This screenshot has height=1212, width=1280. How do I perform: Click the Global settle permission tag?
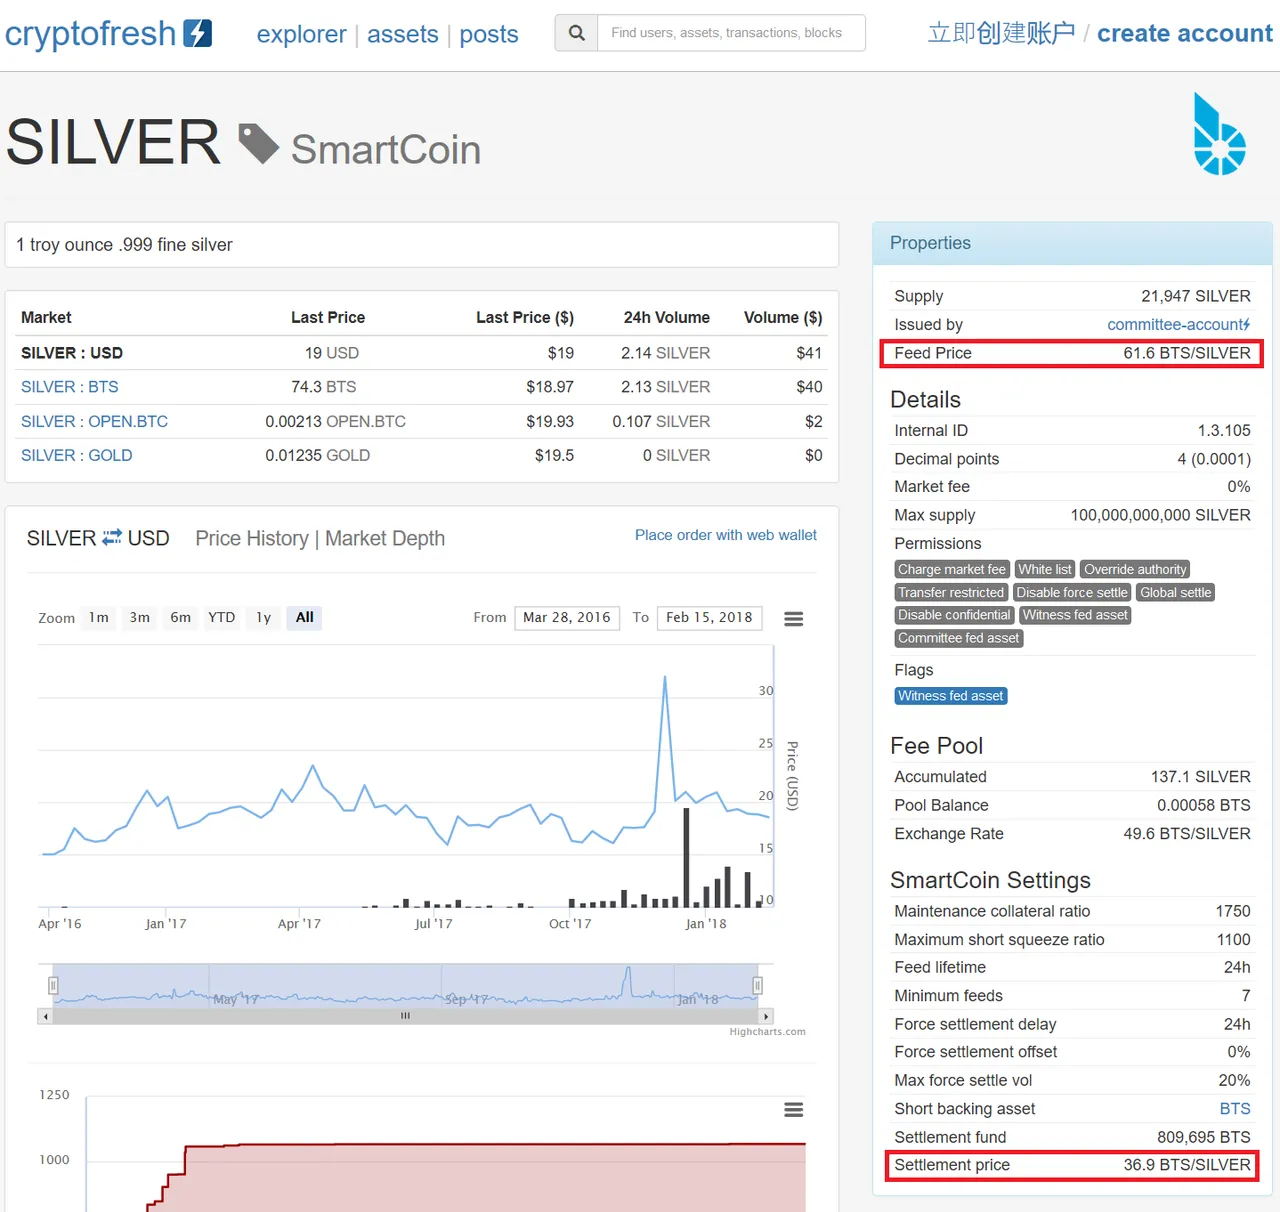[x=1176, y=593]
